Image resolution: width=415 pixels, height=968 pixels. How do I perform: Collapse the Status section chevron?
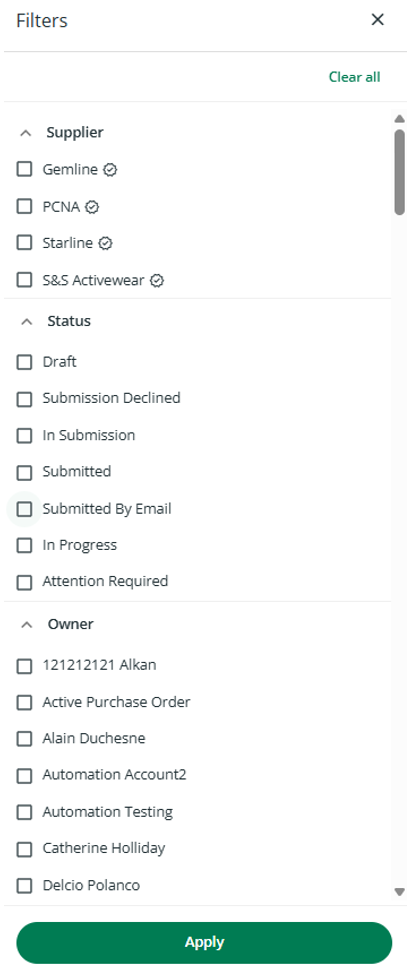[26, 322]
